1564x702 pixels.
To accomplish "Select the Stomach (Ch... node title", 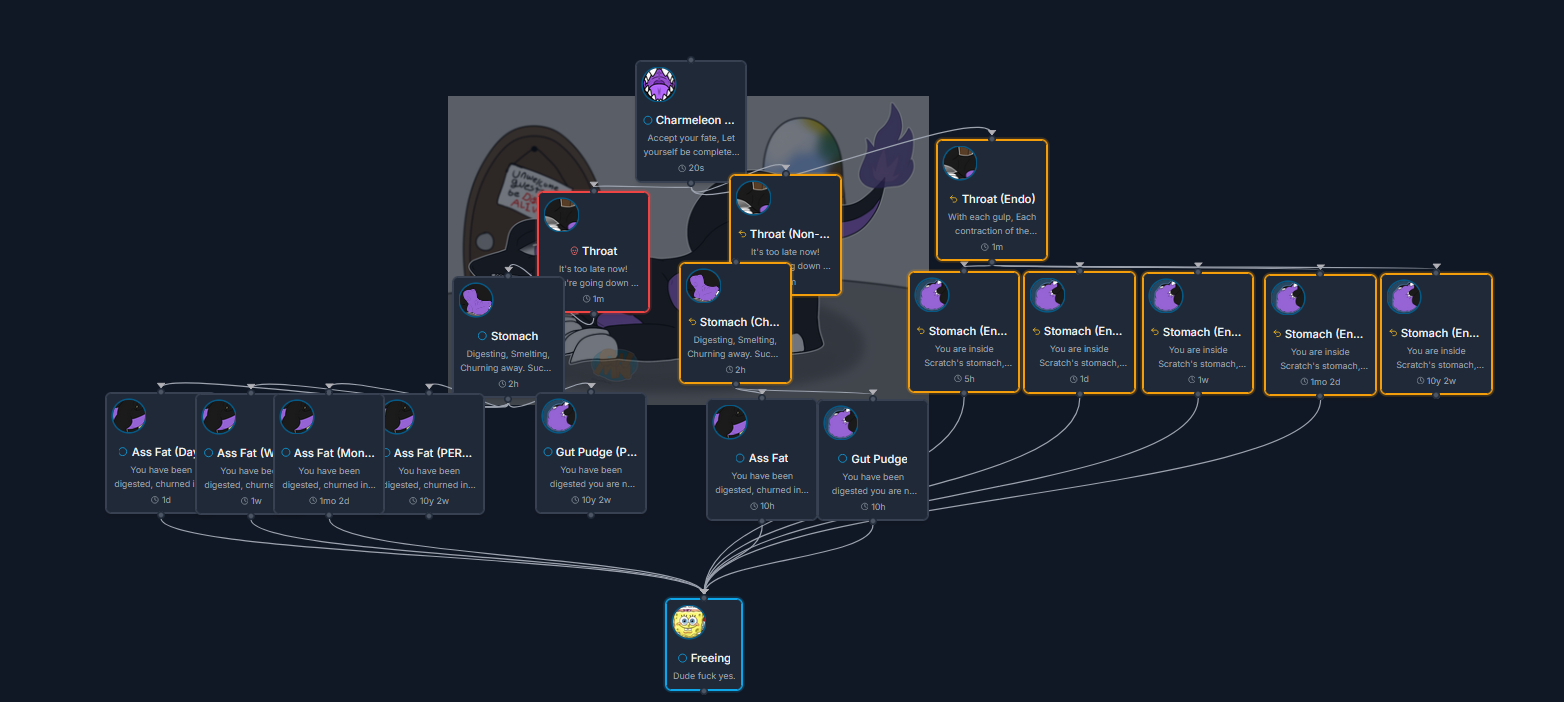I will [738, 322].
